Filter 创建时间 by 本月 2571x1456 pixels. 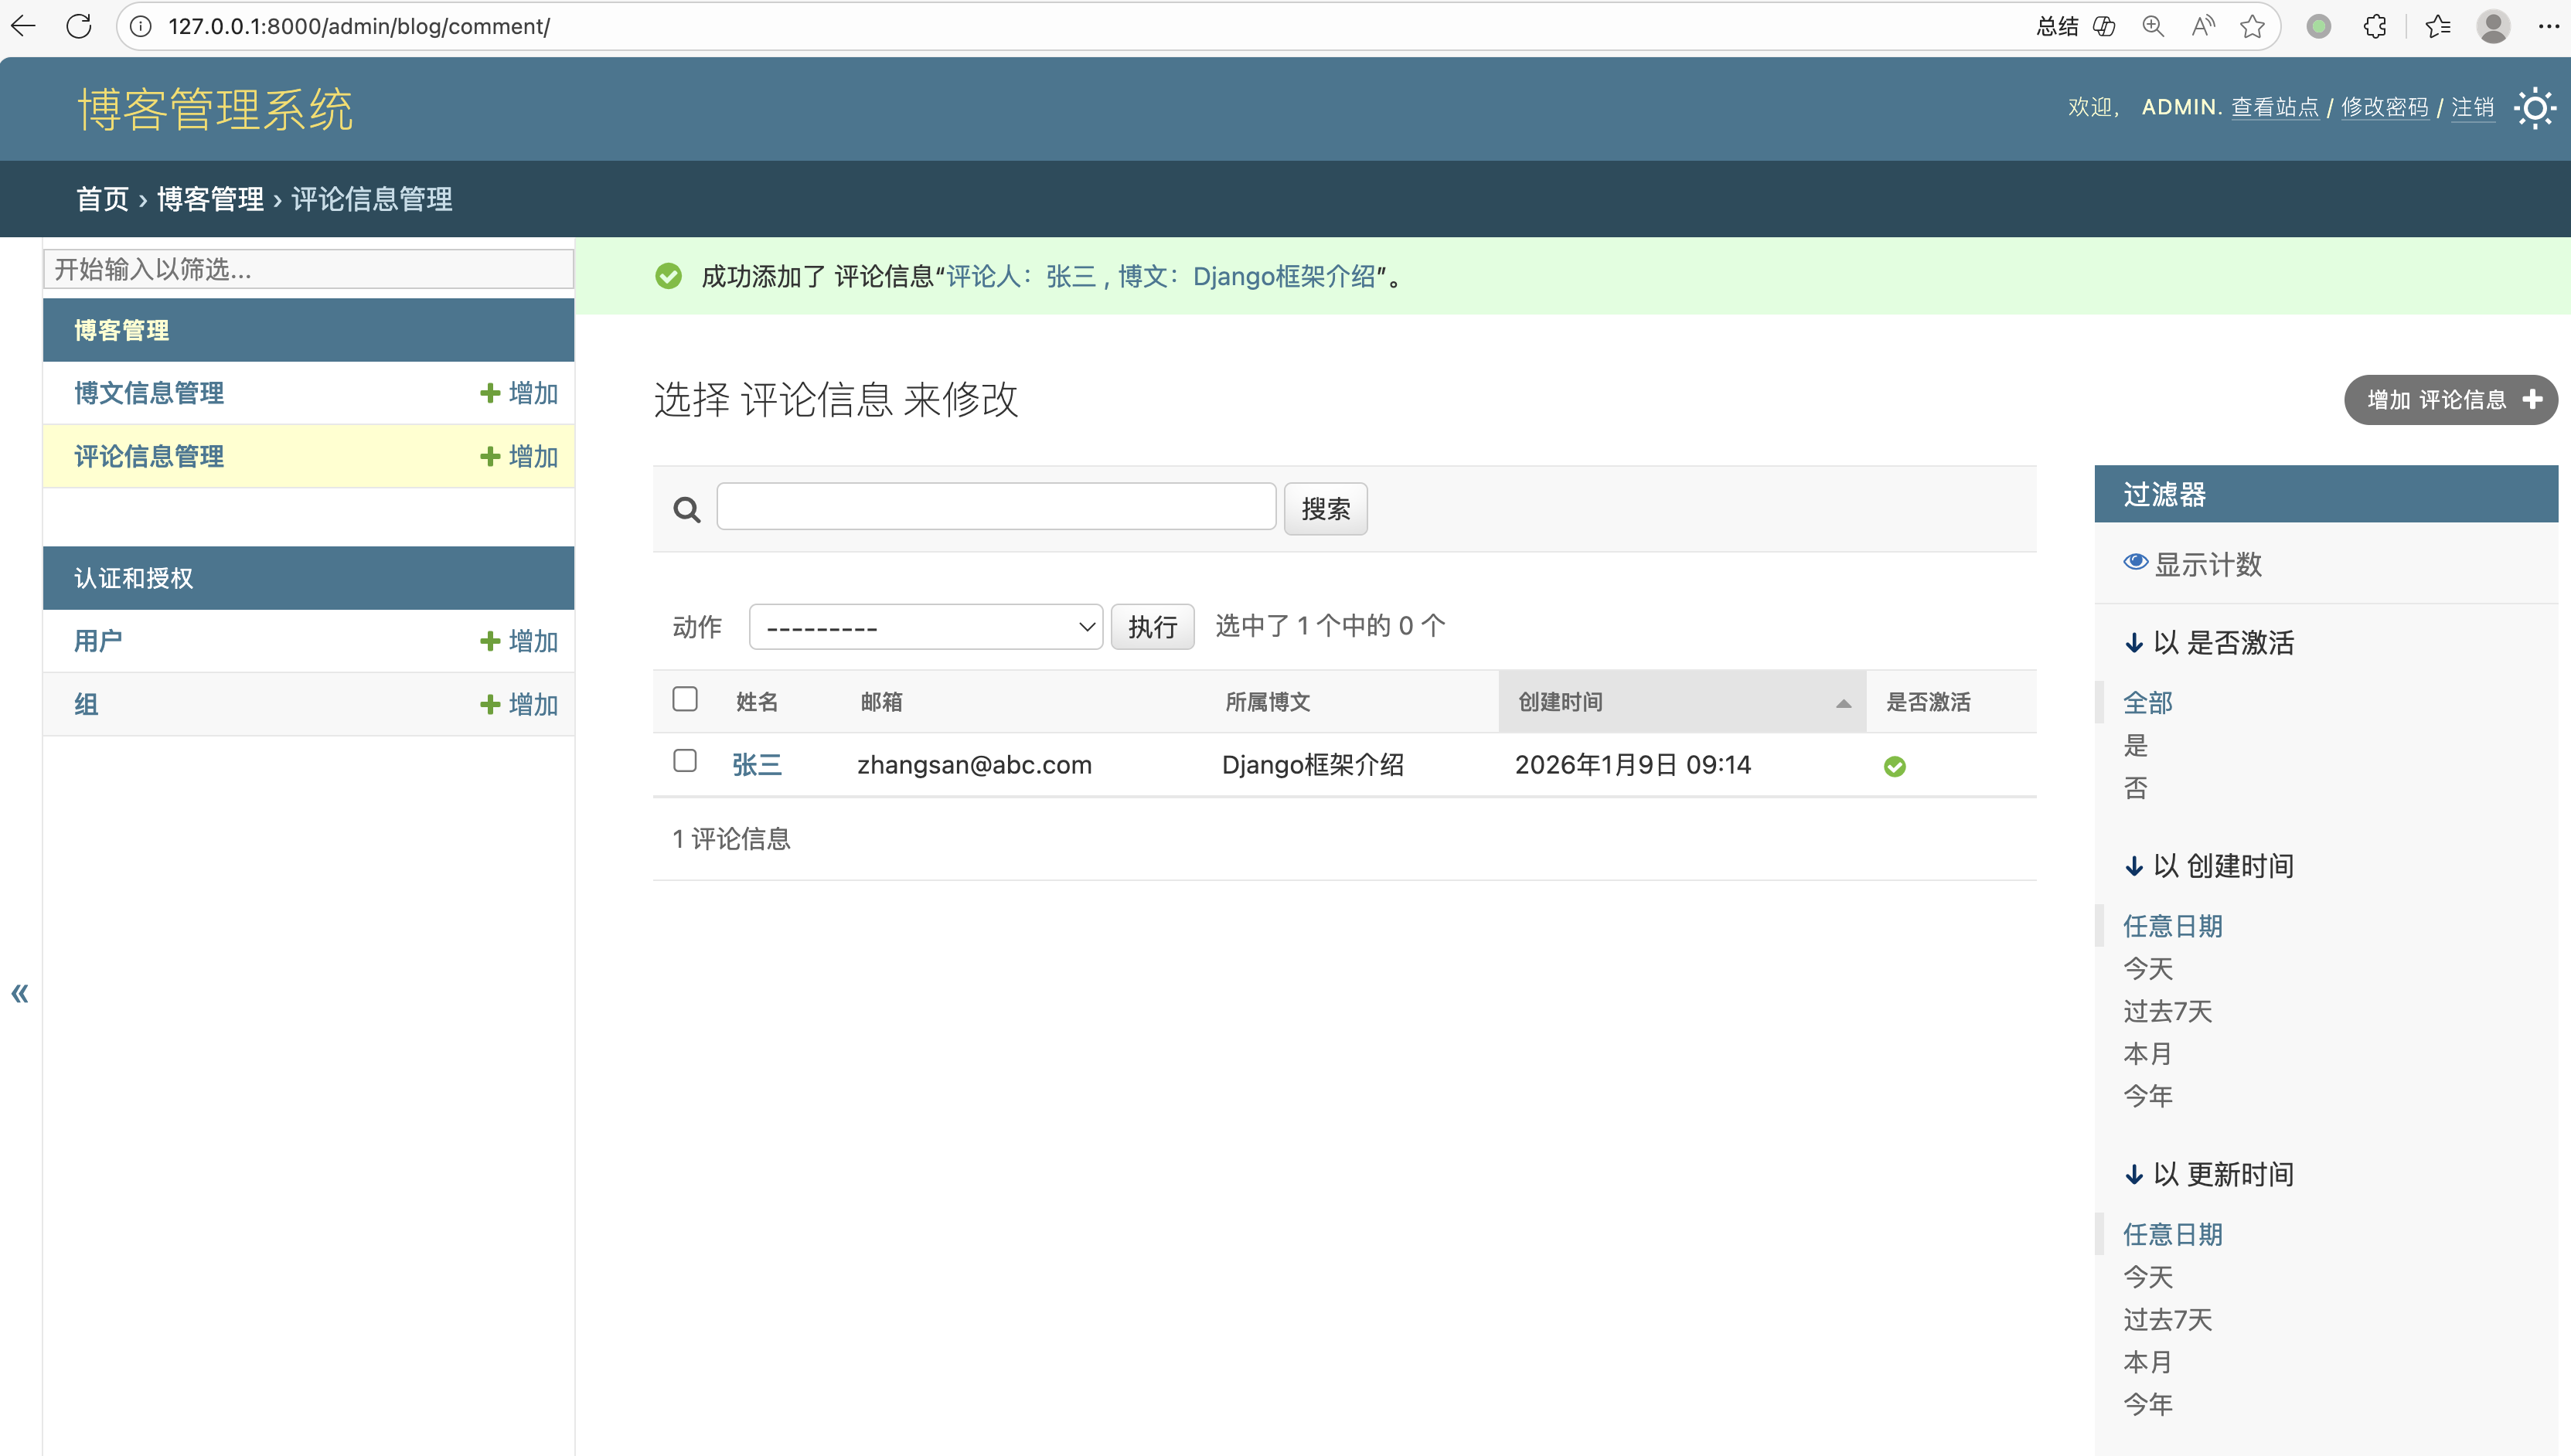2147,1054
